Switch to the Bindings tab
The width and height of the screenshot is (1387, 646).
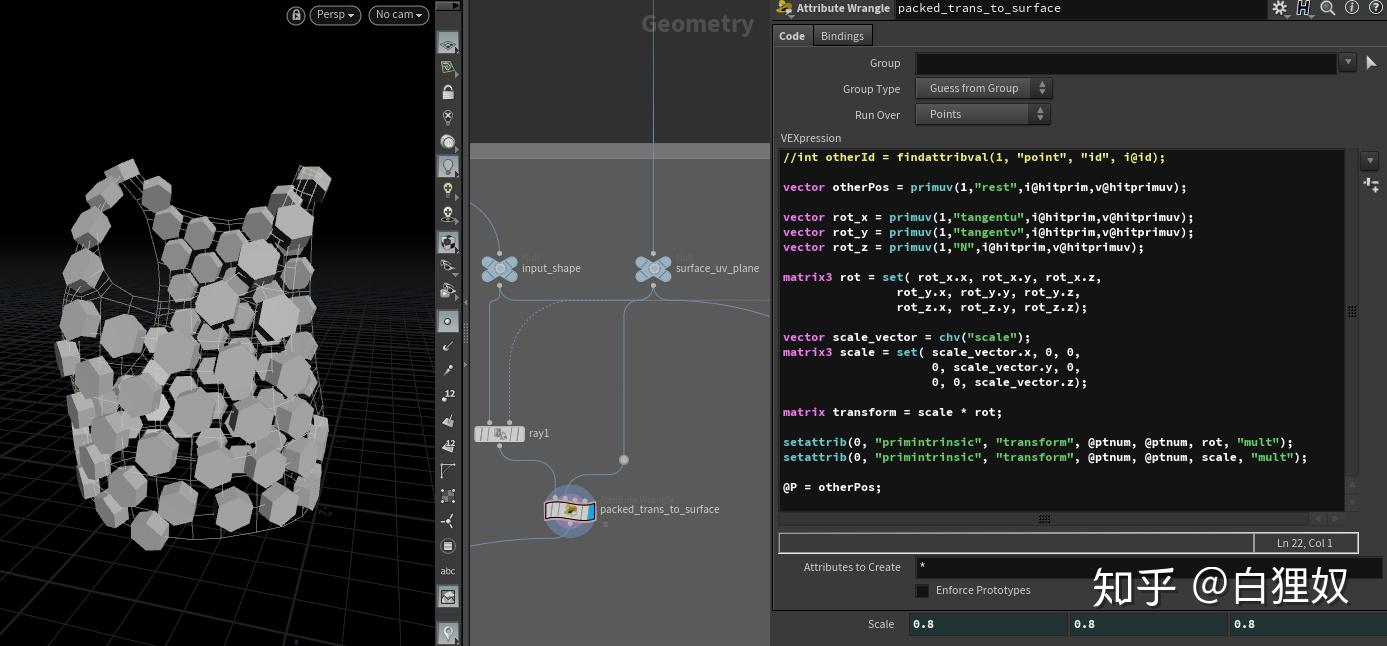842,36
